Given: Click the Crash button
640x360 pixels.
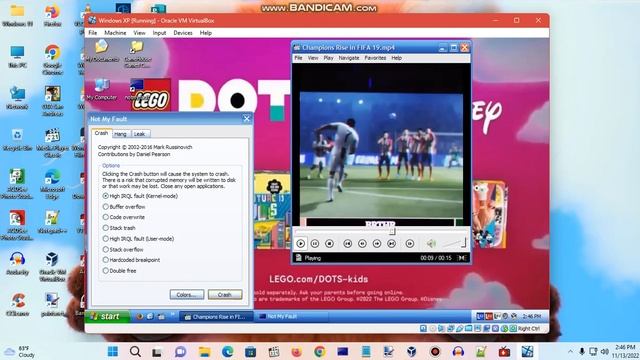Looking at the screenshot, I should pyautogui.click(x=225, y=294).
